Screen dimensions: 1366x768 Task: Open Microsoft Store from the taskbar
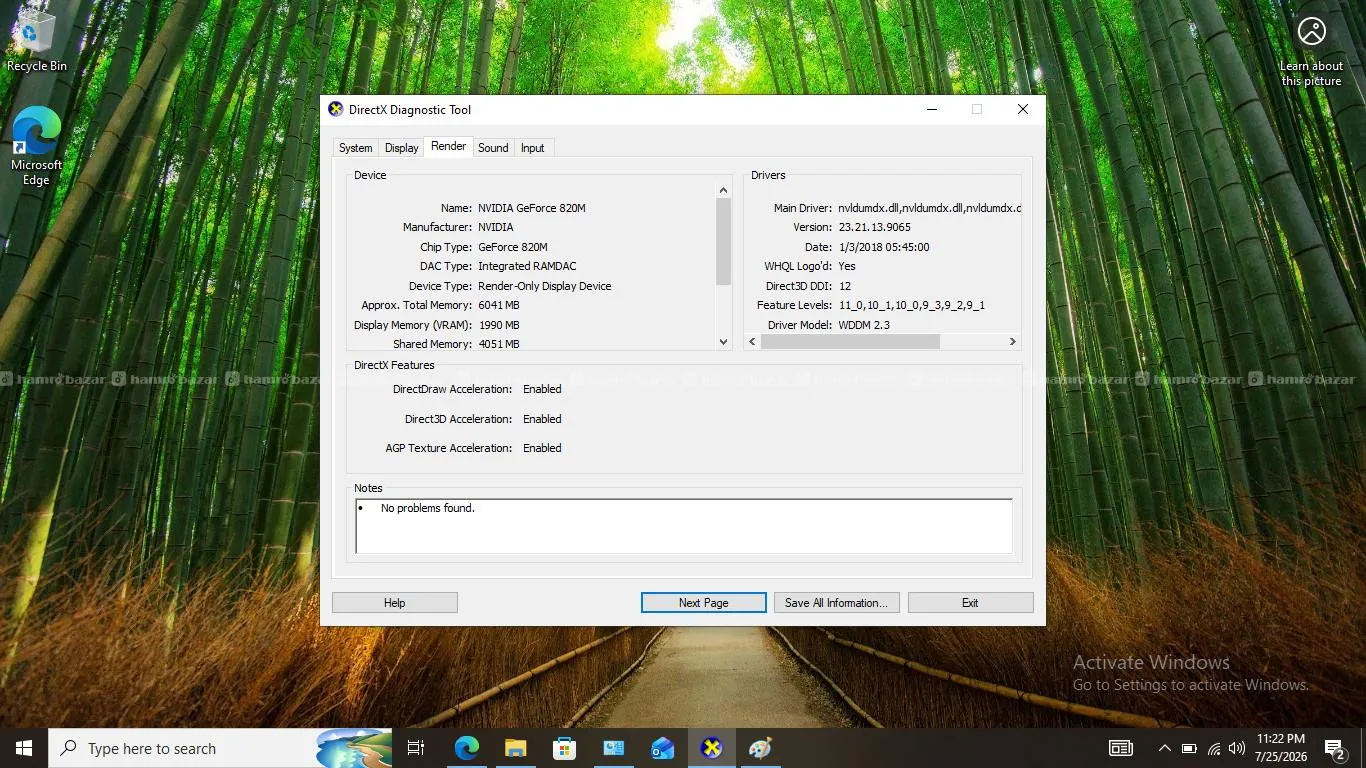point(564,748)
